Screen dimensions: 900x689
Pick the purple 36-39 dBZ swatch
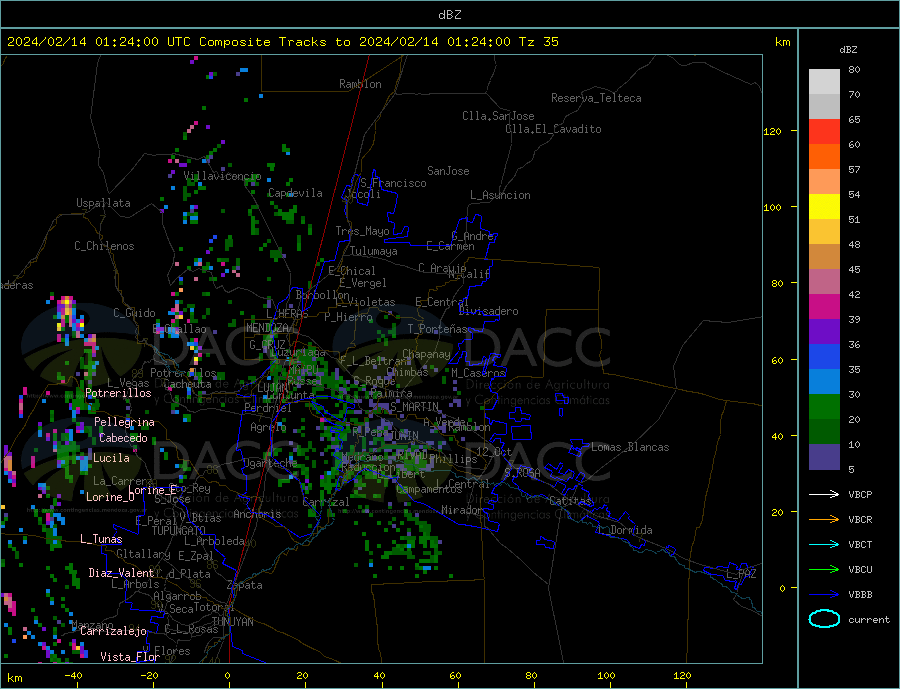click(x=824, y=332)
